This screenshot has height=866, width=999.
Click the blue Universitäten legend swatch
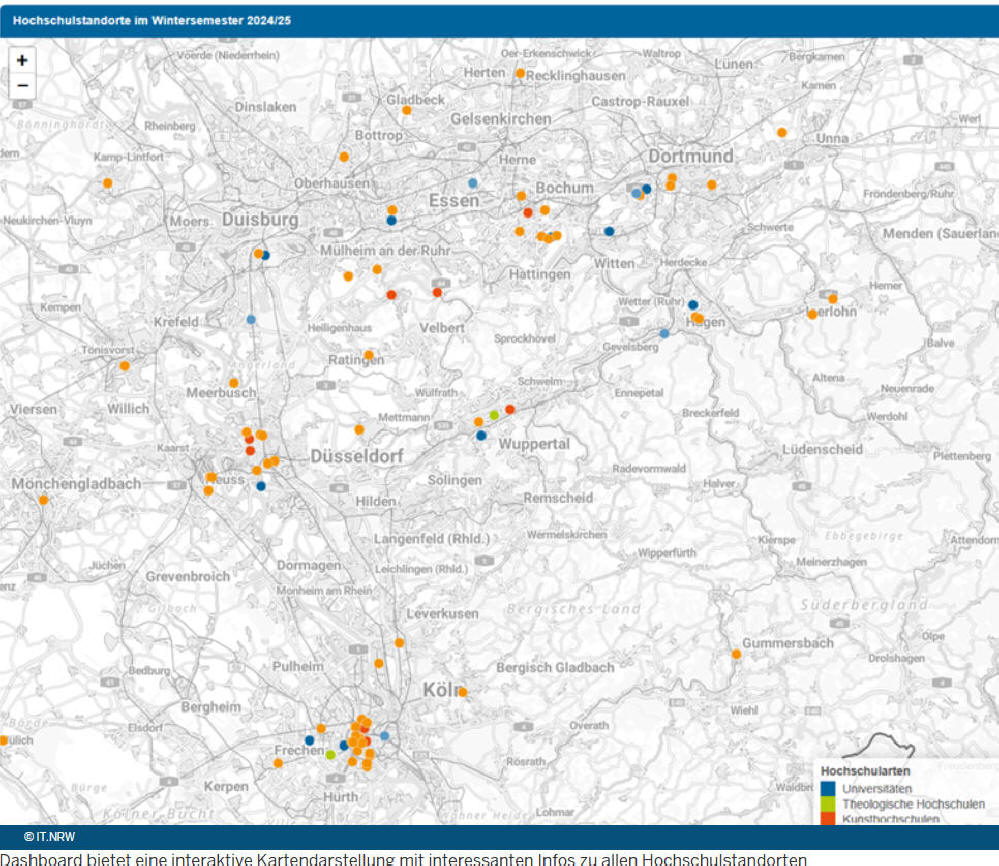[x=828, y=789]
